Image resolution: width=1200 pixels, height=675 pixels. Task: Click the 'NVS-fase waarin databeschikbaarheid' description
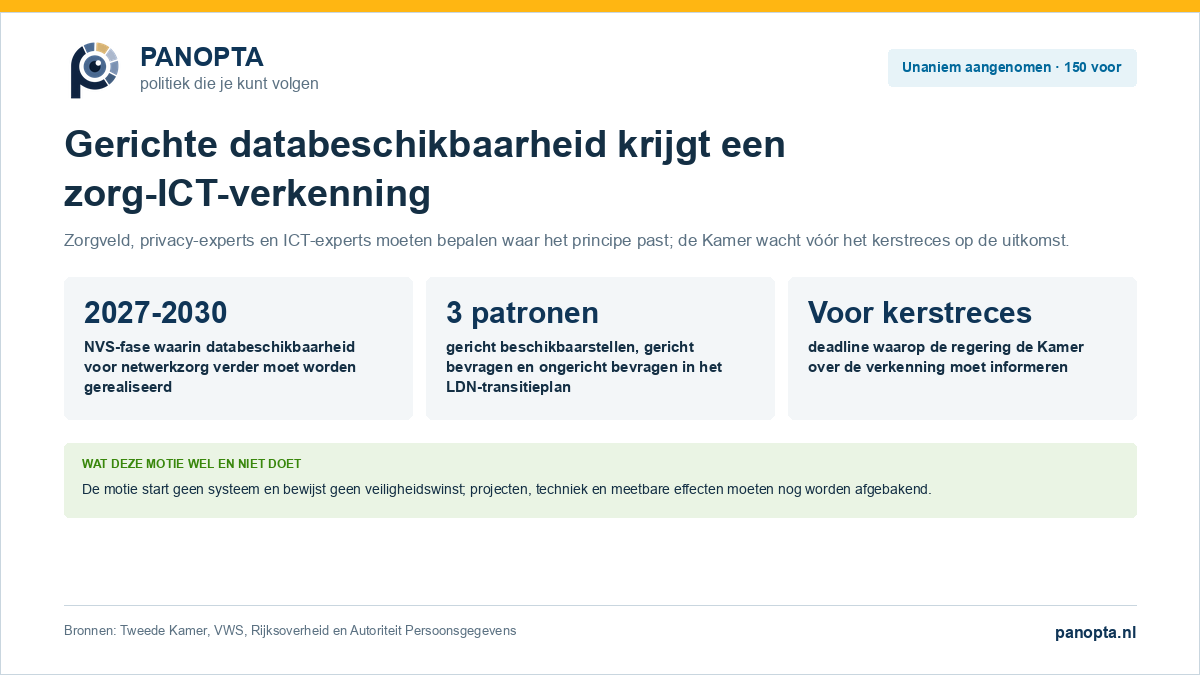click(220, 367)
